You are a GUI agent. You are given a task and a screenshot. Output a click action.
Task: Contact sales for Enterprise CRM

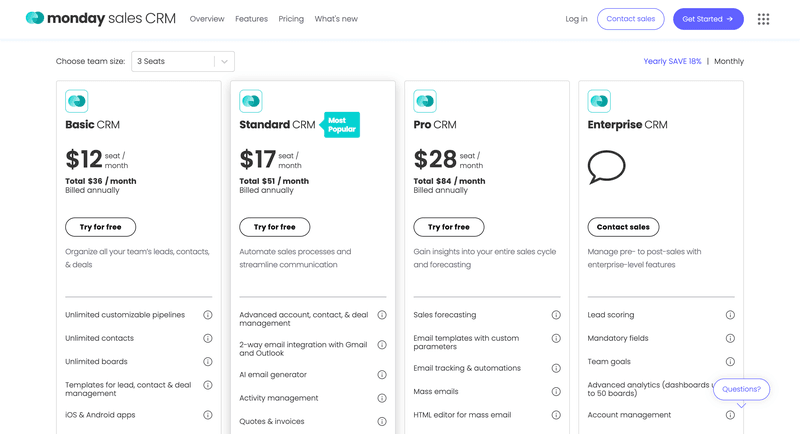click(623, 227)
